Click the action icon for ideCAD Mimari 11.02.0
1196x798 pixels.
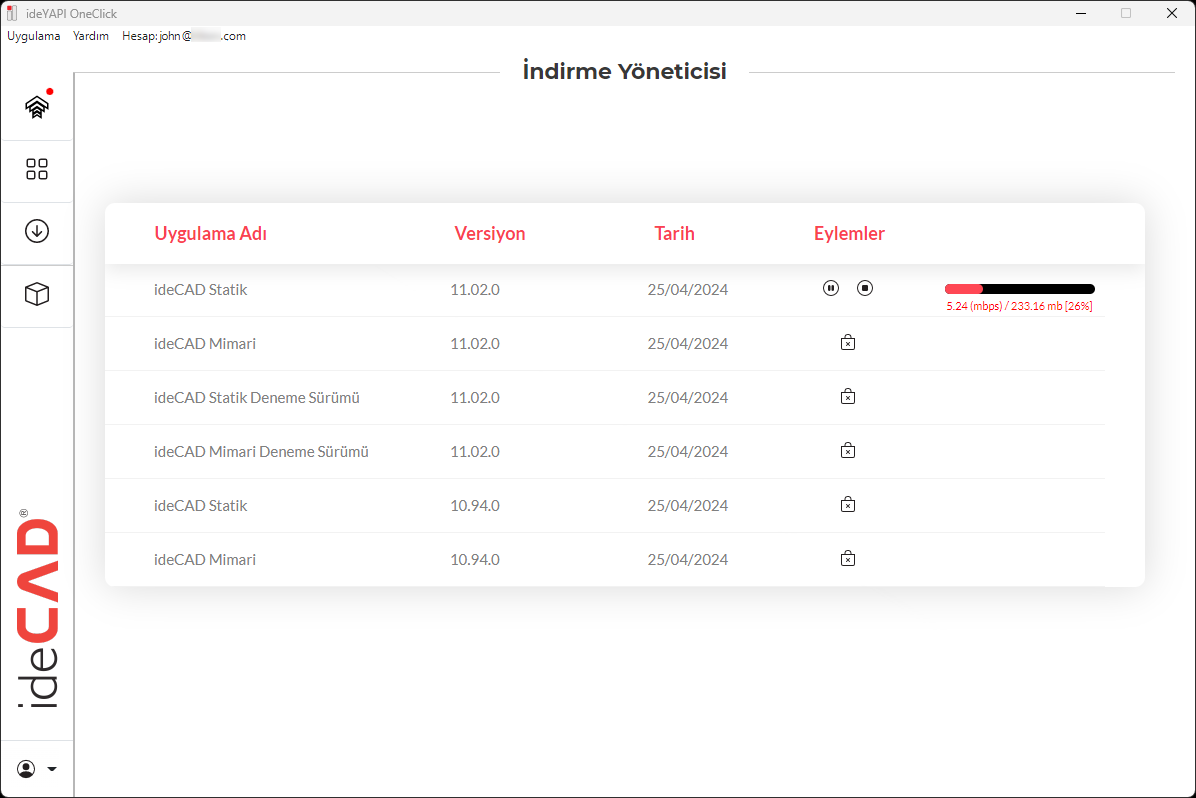[848, 343]
